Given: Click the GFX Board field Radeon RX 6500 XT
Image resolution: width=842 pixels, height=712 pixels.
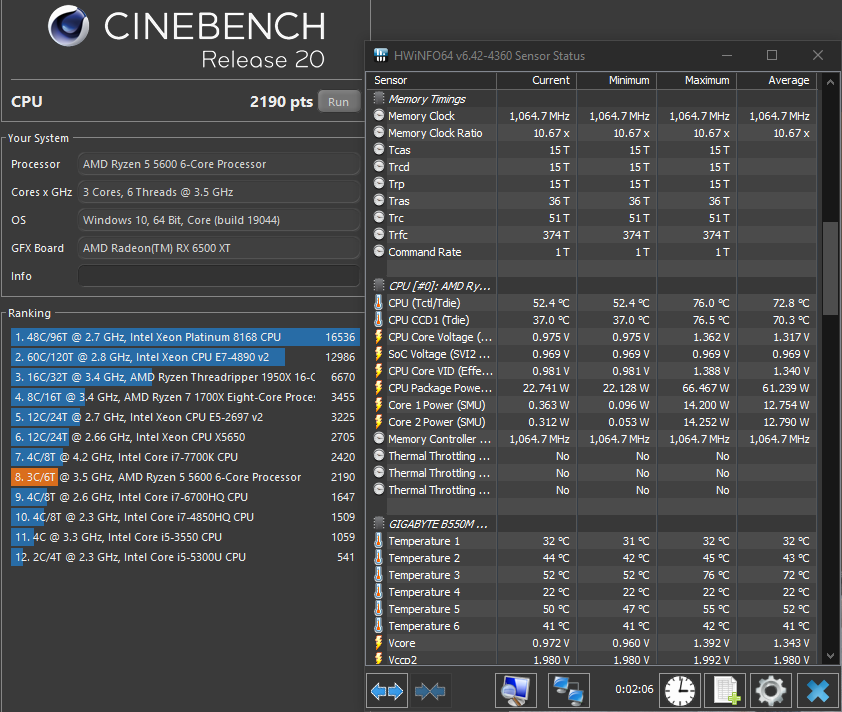Looking at the screenshot, I should [219, 248].
